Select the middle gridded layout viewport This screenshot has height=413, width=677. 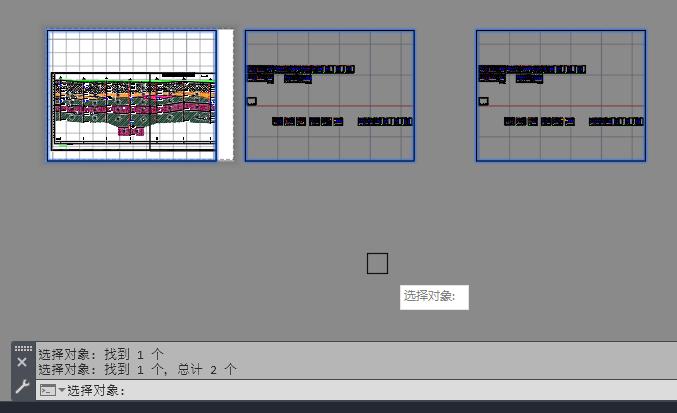pos(330,95)
